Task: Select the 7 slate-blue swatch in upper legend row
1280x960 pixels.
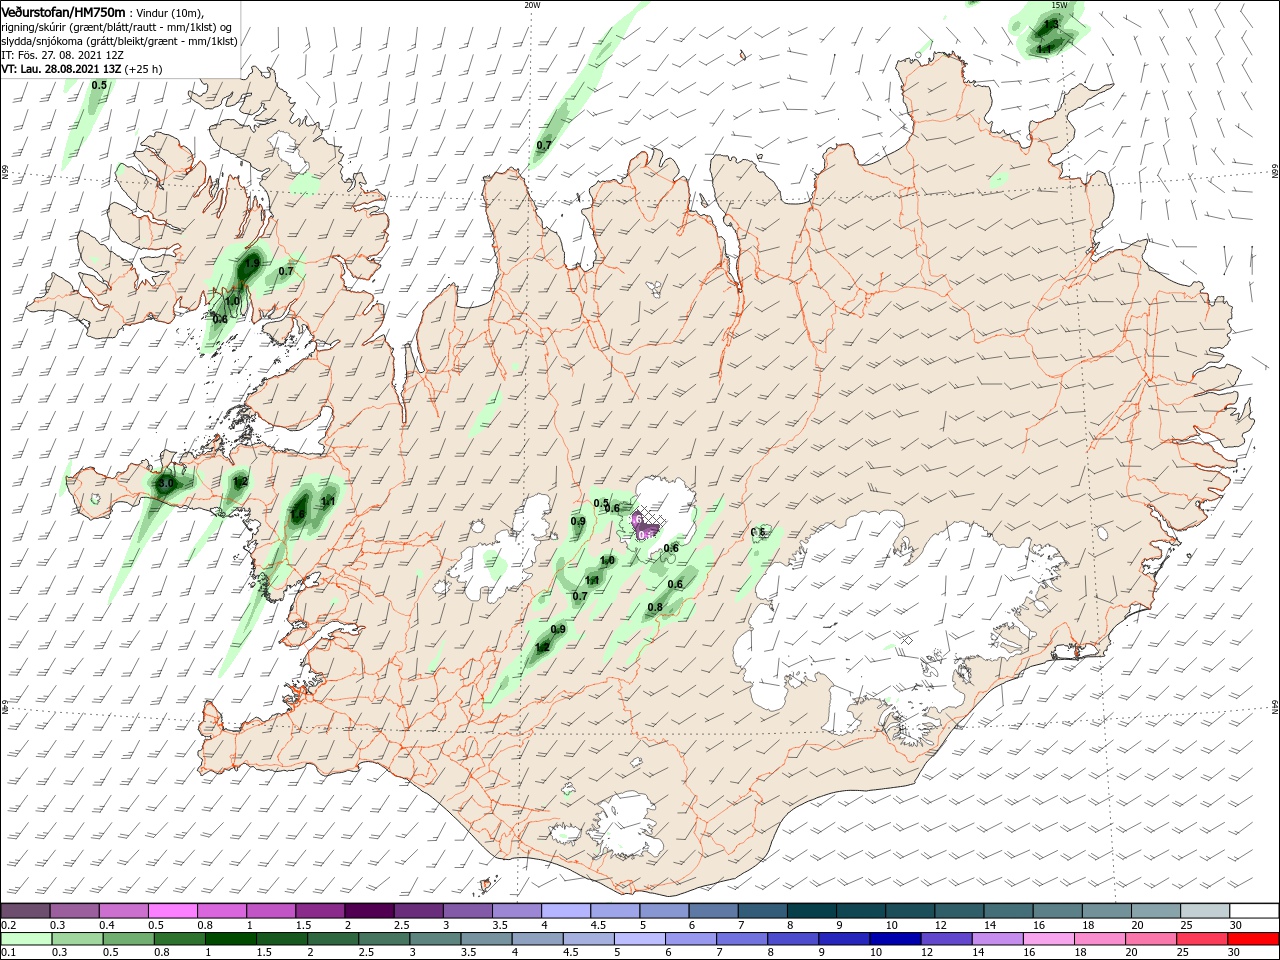Action: pos(763,910)
